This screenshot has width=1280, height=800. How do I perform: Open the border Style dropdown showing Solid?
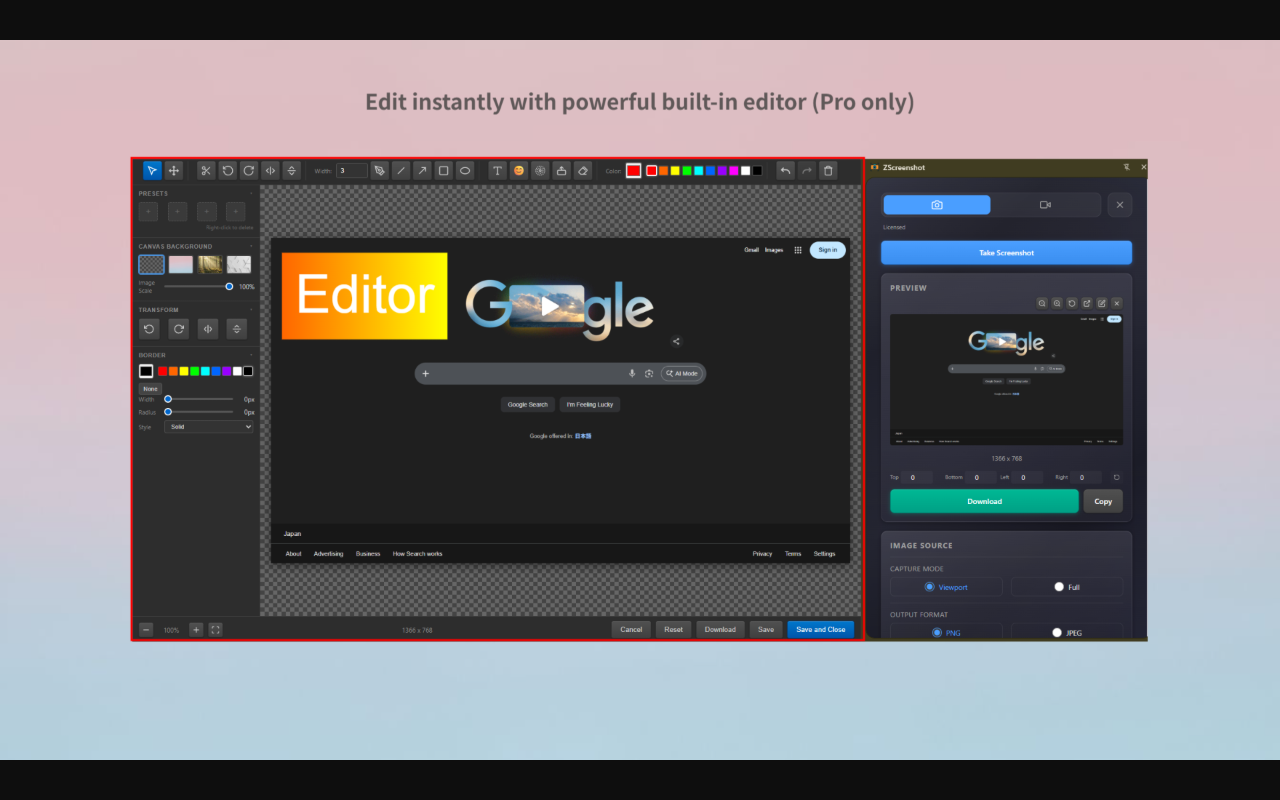(x=208, y=426)
